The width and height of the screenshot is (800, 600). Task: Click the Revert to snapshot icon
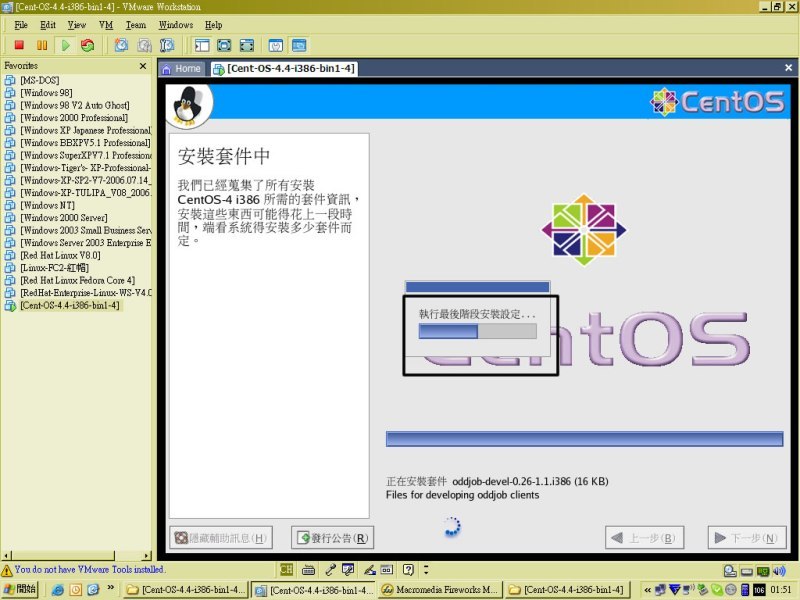coord(144,45)
